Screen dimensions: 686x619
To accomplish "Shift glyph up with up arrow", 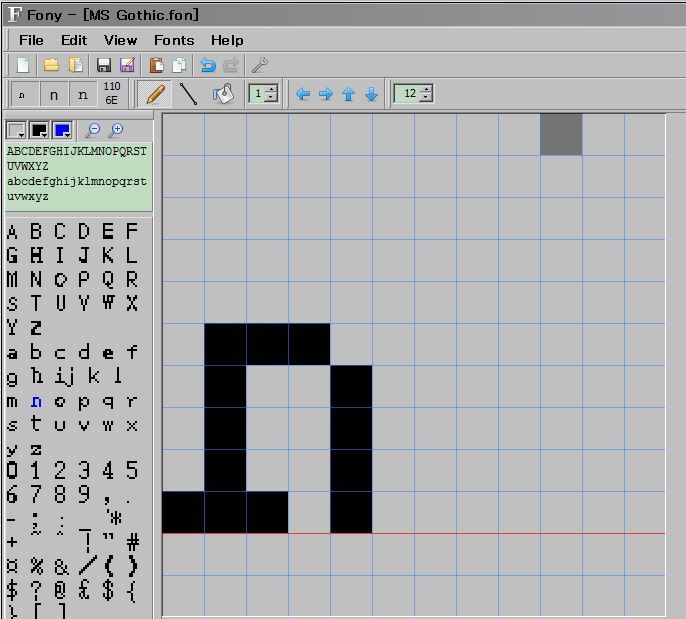I will click(348, 94).
